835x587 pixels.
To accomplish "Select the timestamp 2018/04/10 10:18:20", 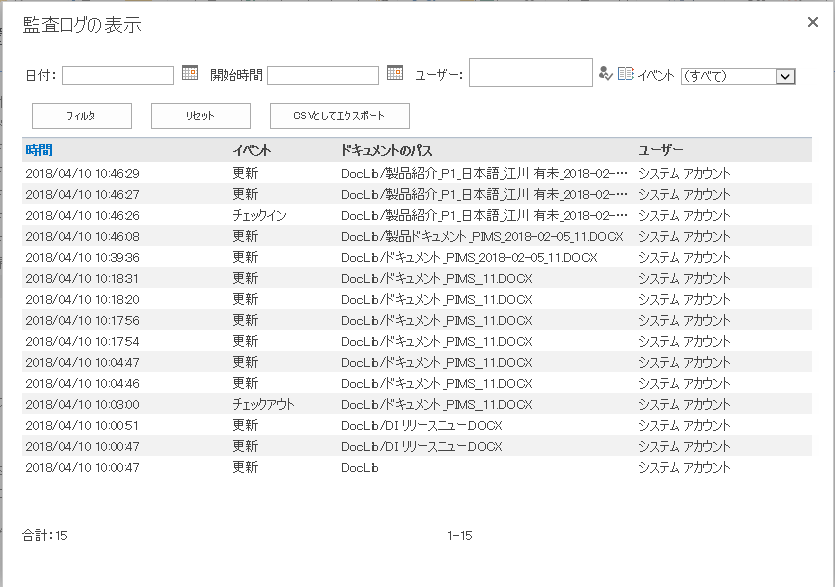I will click(x=83, y=300).
